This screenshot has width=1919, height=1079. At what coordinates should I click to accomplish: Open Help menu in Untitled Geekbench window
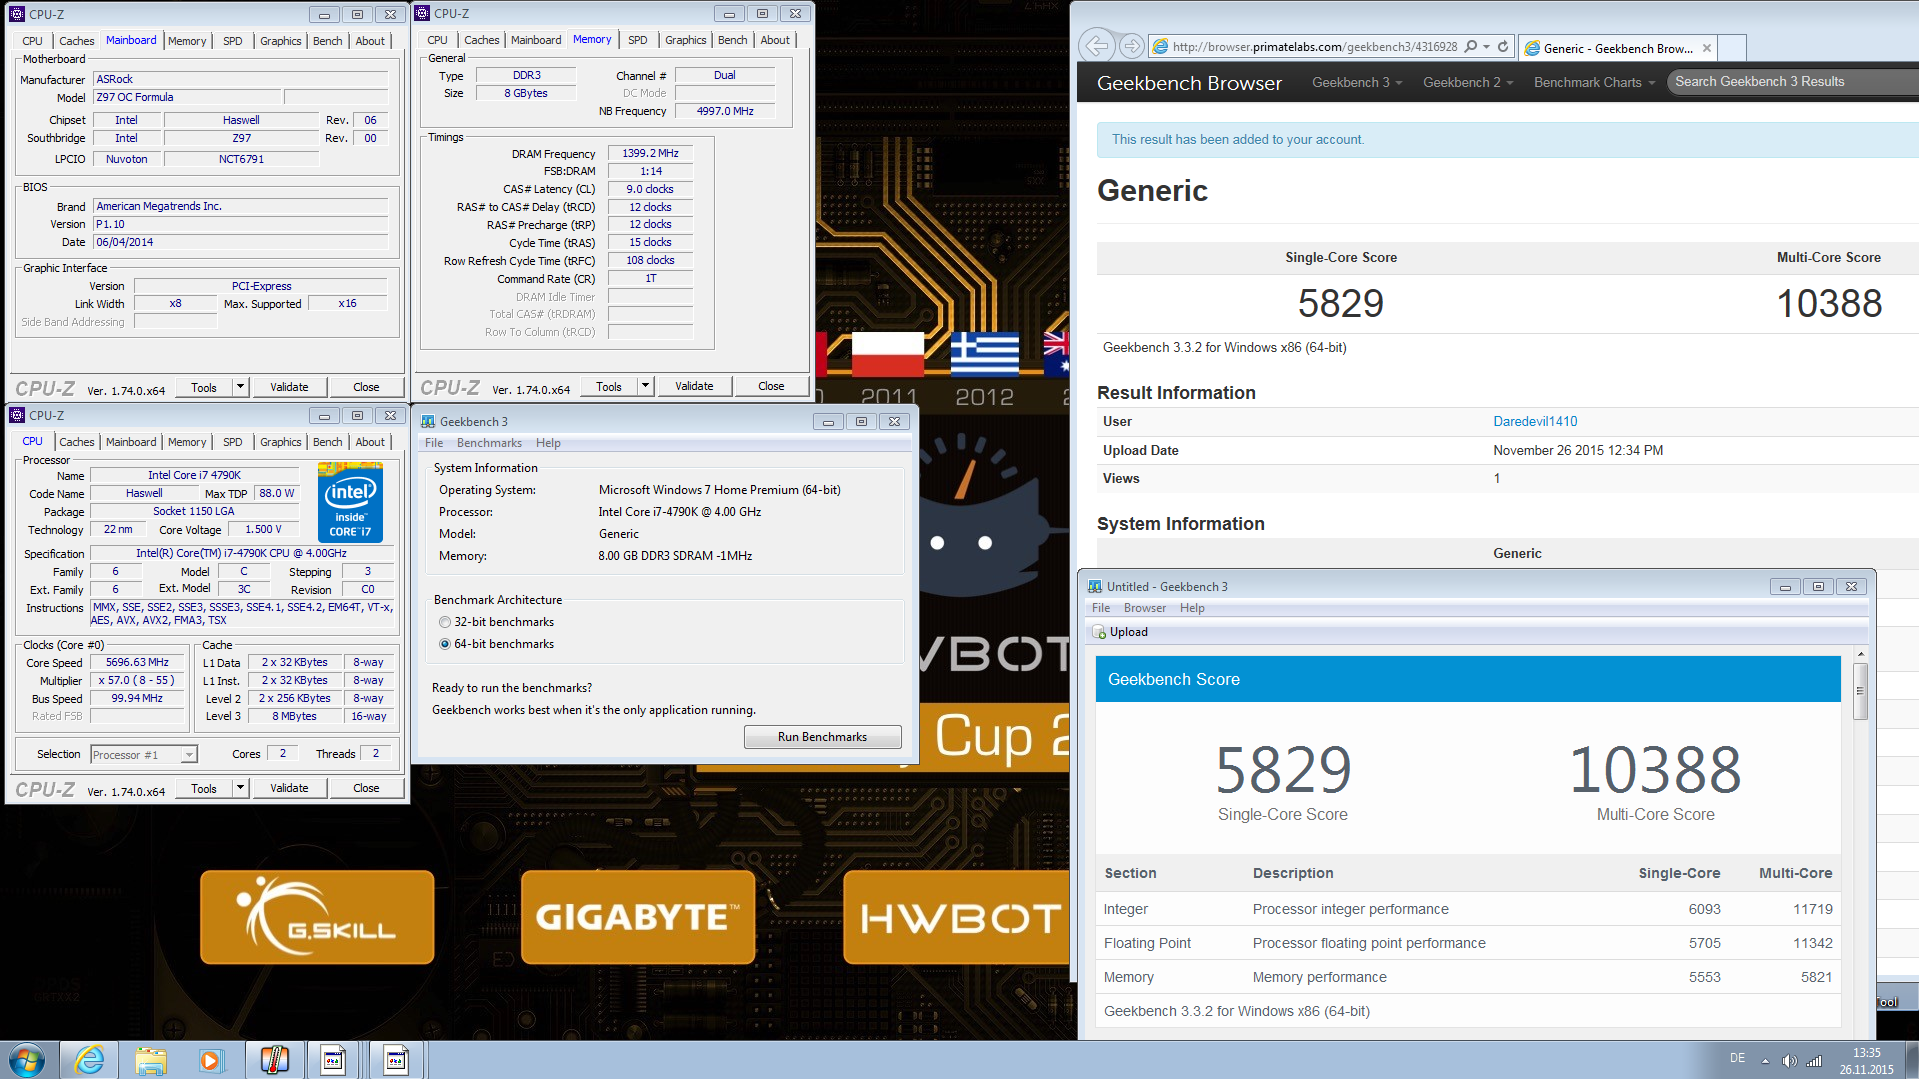1192,608
